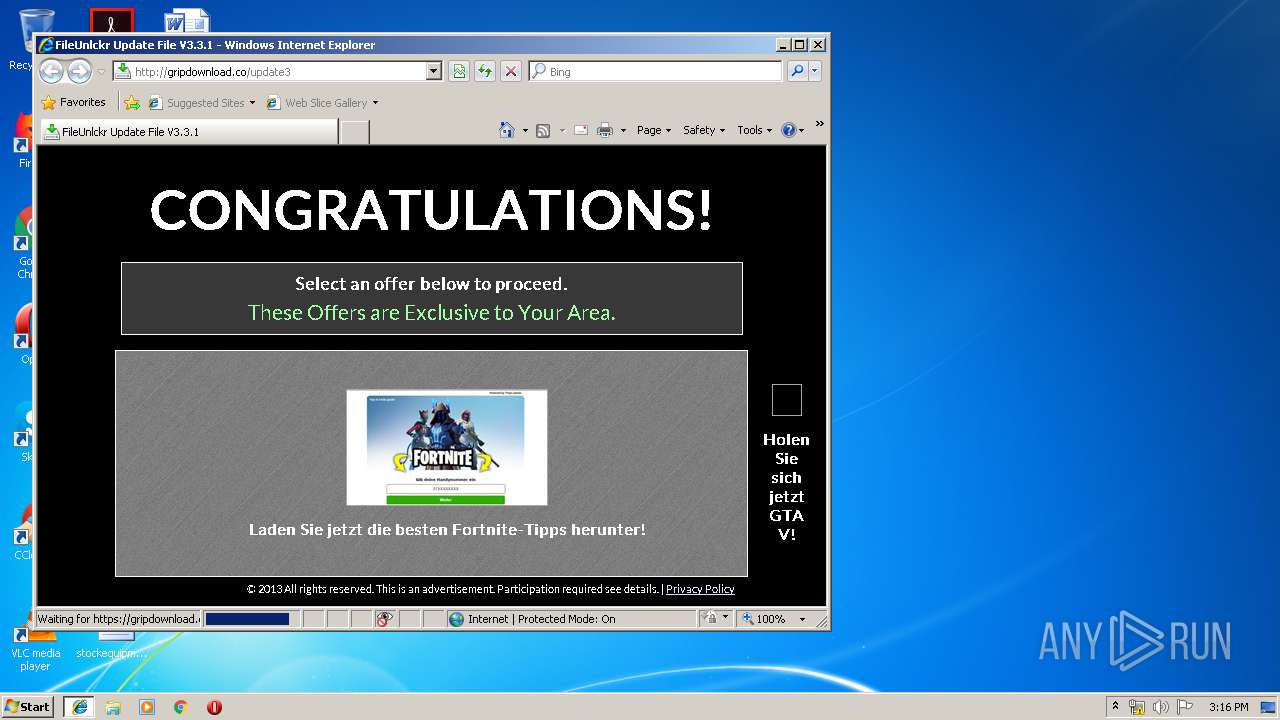Viewport: 1280px width, 720px height.
Task: Open the recent pages dropdown beside Forward
Action: coord(101,72)
